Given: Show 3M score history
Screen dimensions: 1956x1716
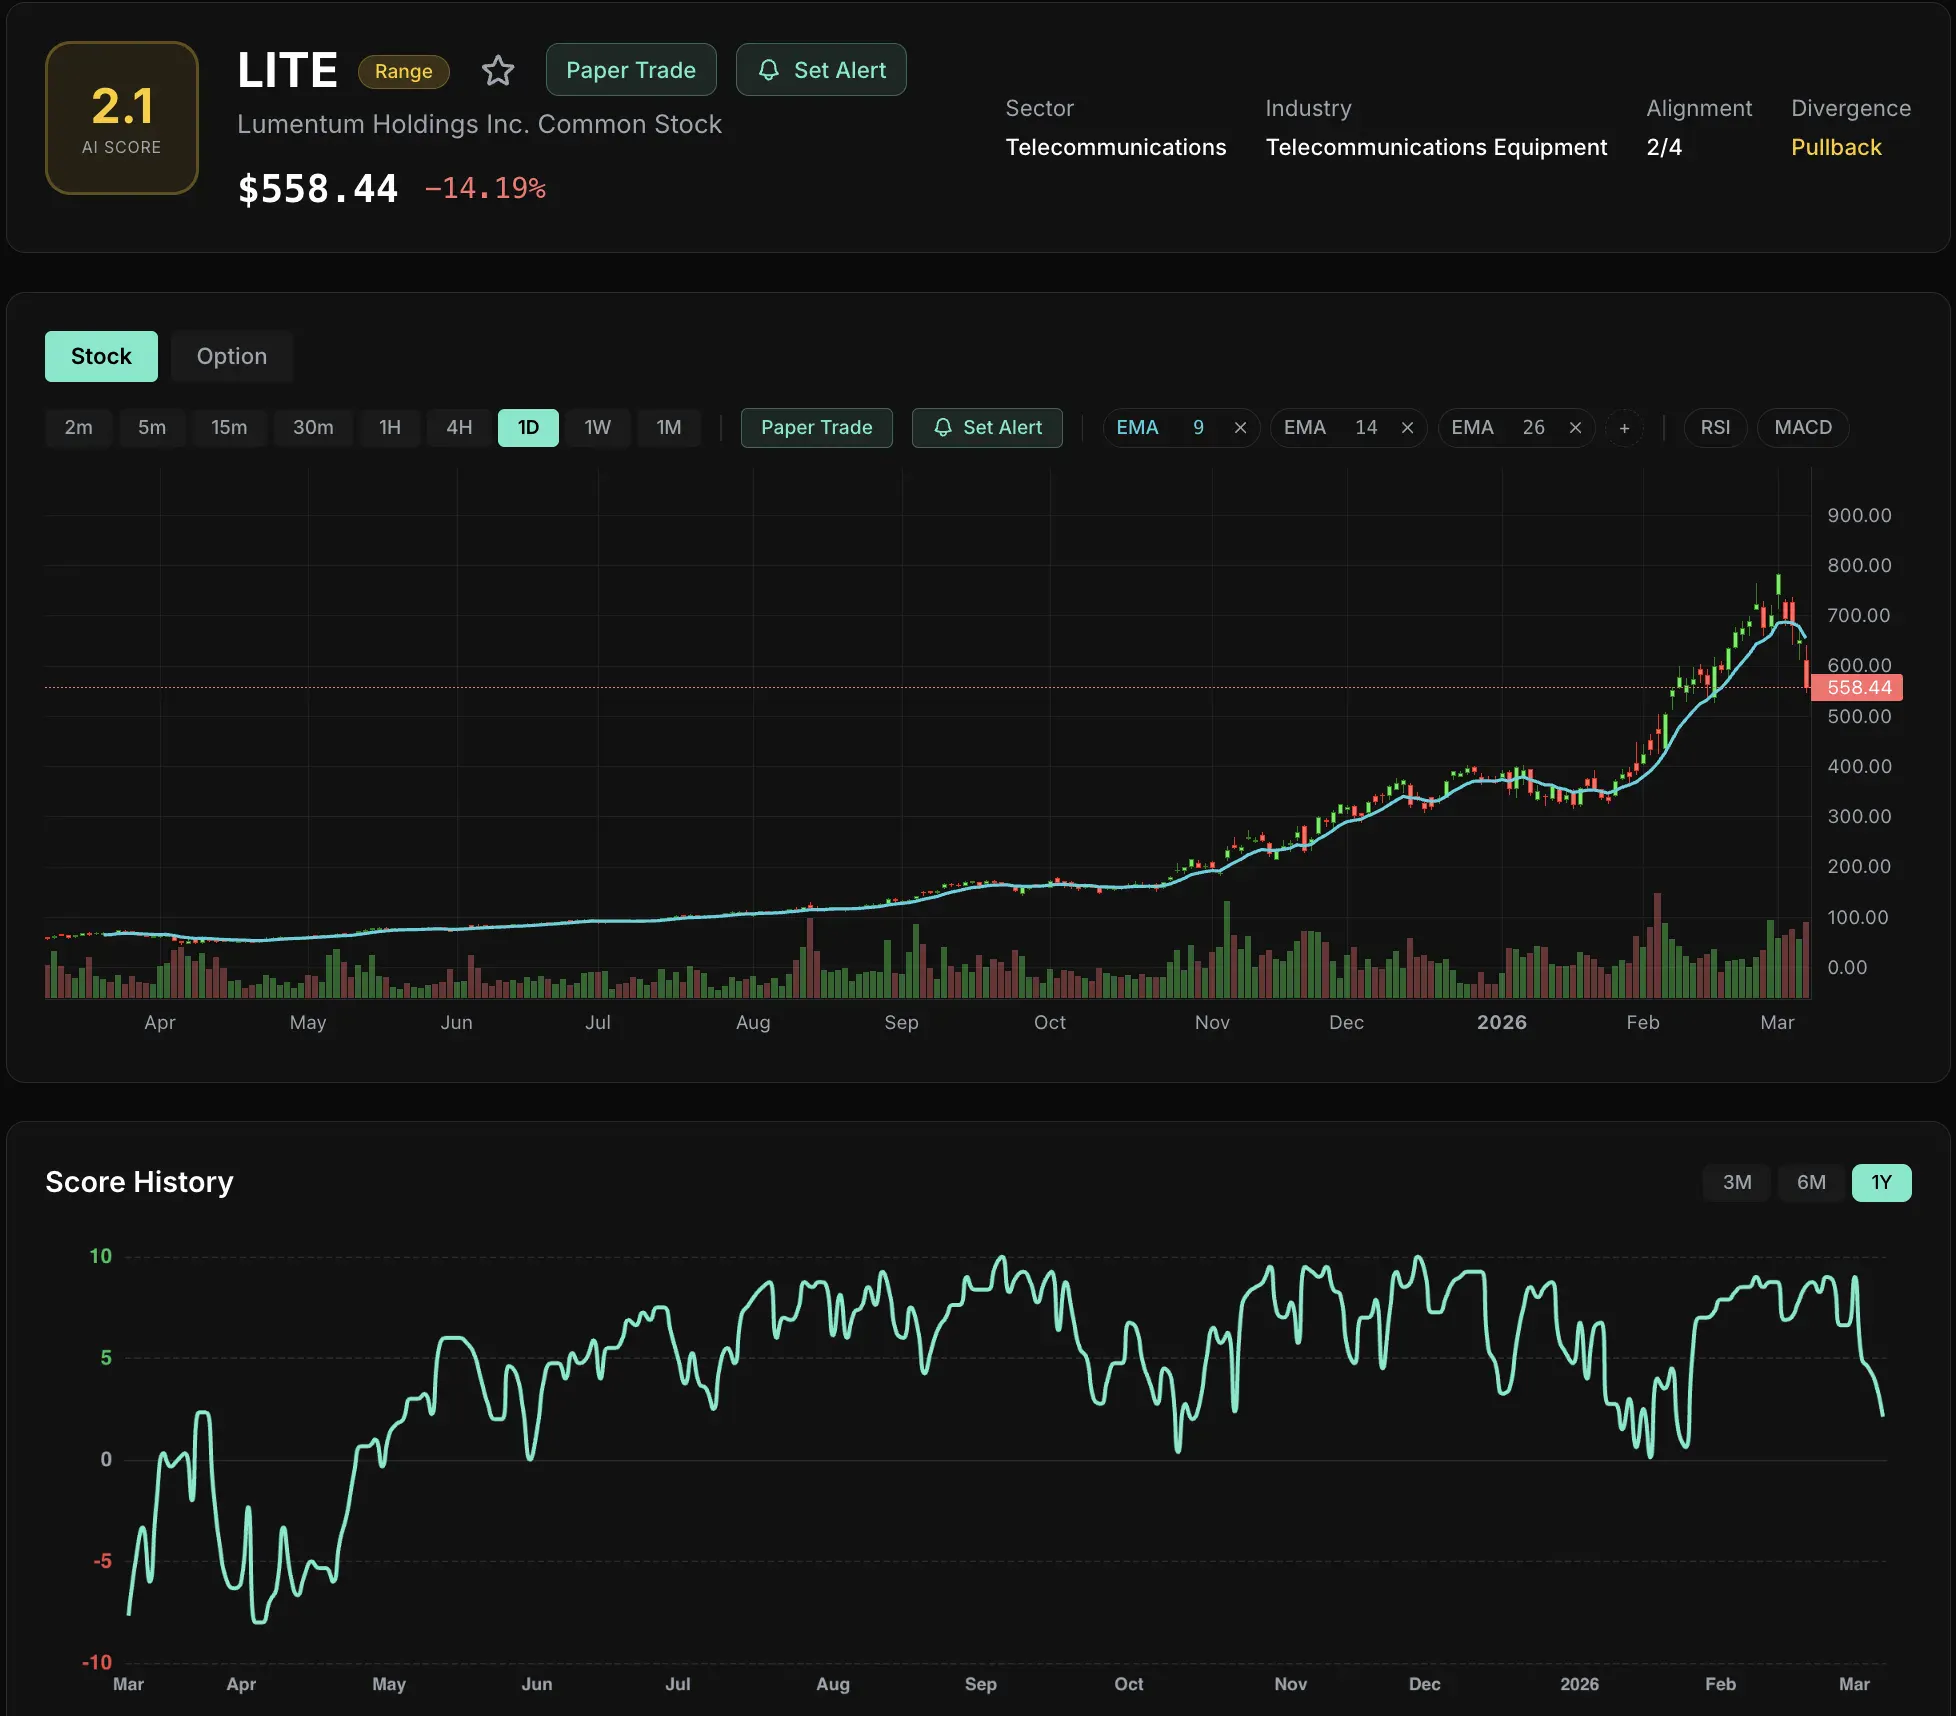Looking at the screenshot, I should (x=1737, y=1183).
